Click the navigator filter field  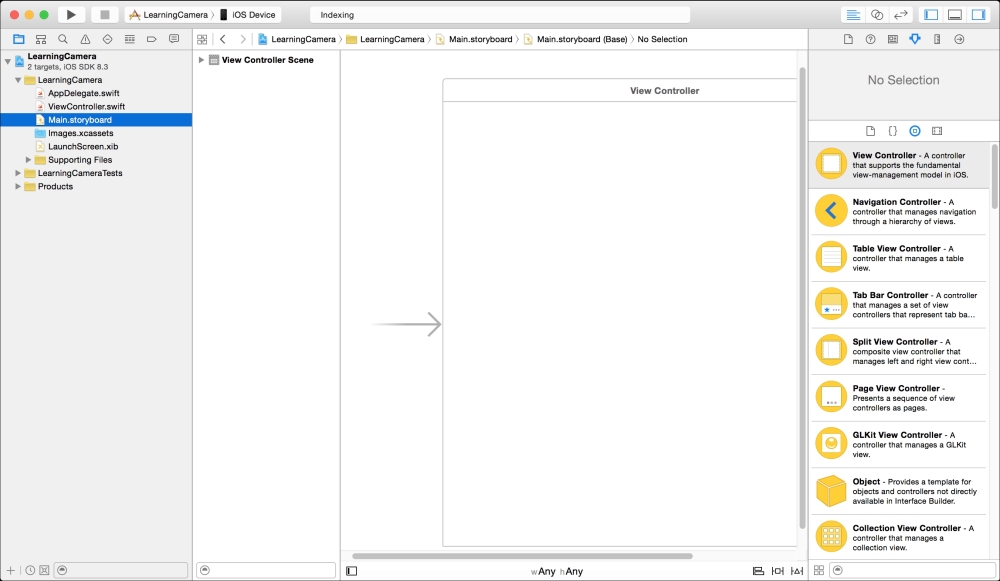[x=121, y=570]
